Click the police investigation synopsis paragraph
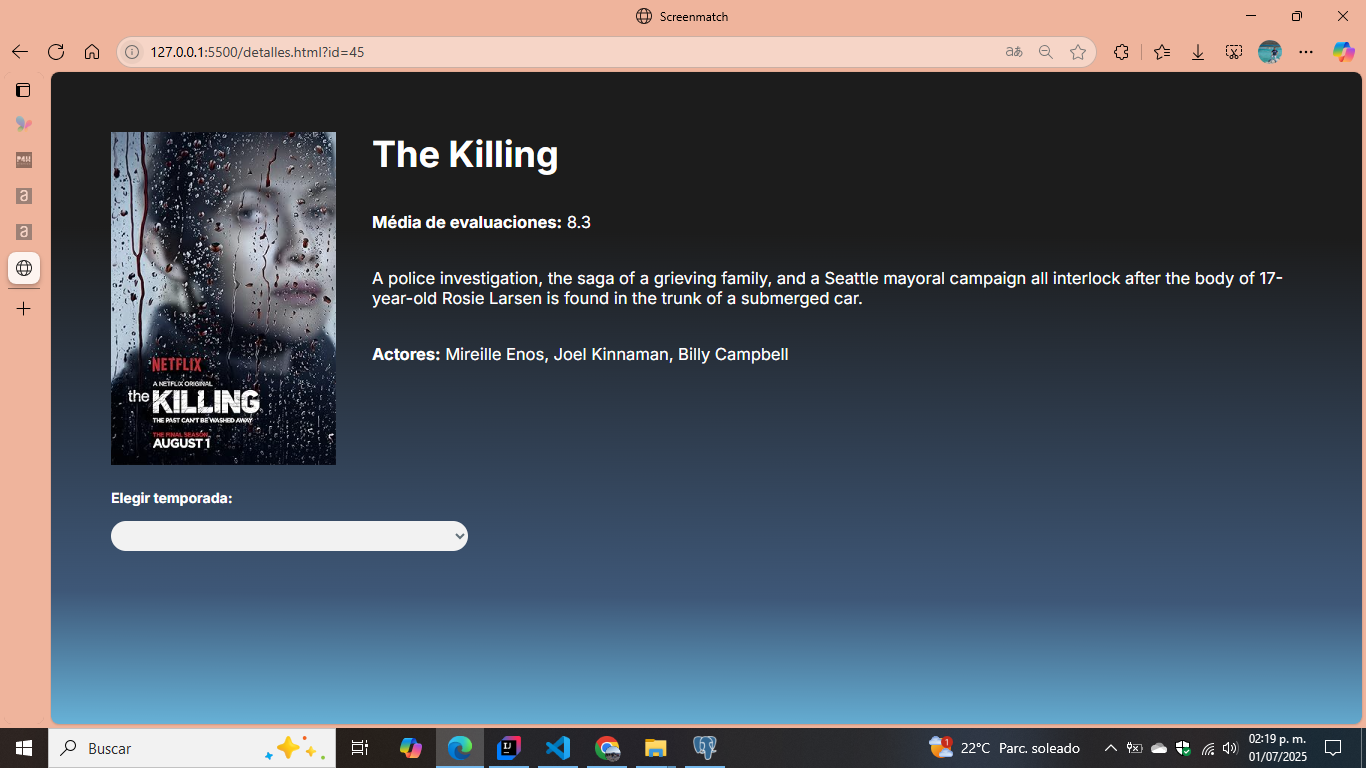The height and width of the screenshot is (768, 1366). coord(828,288)
